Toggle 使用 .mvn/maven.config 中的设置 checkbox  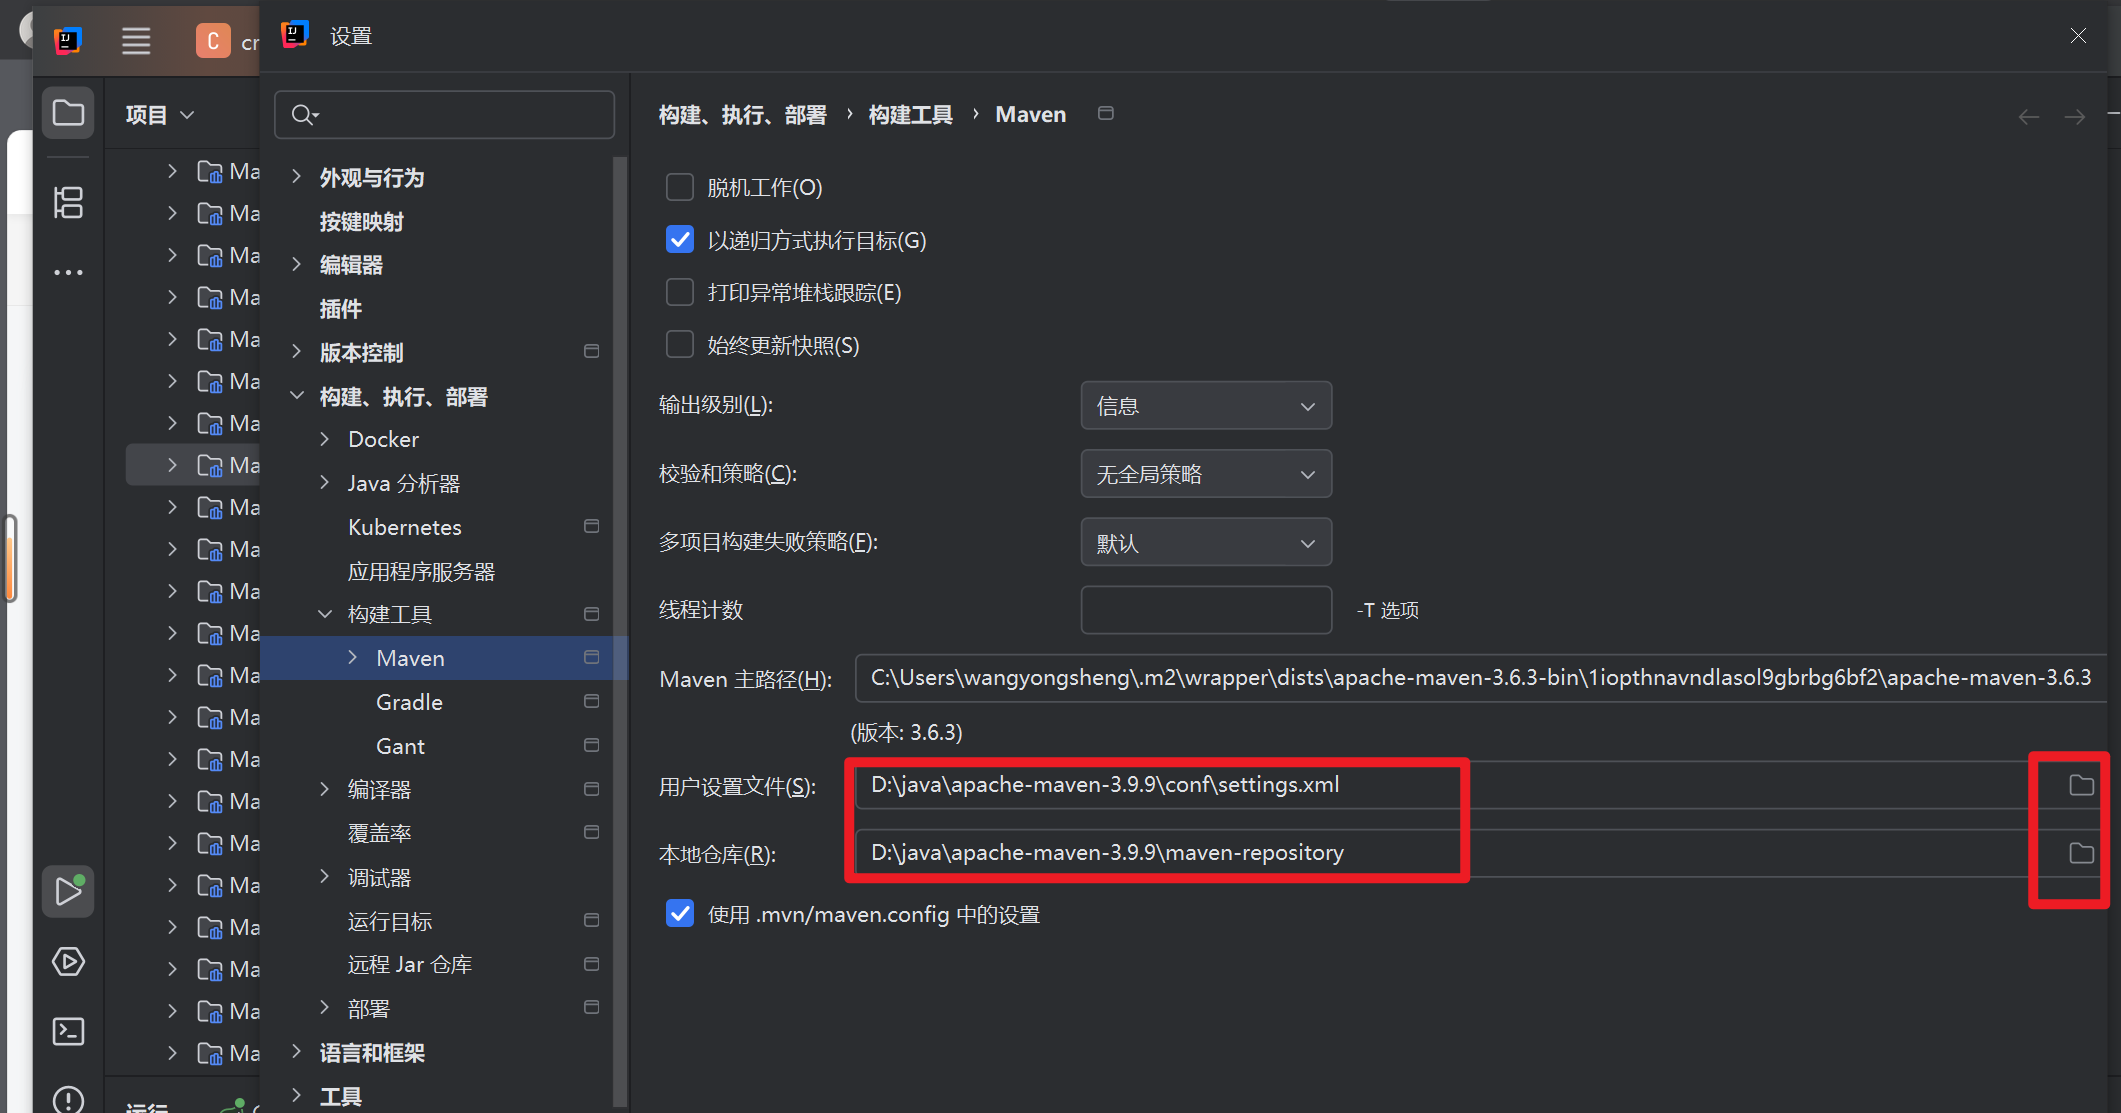pyautogui.click(x=680, y=914)
